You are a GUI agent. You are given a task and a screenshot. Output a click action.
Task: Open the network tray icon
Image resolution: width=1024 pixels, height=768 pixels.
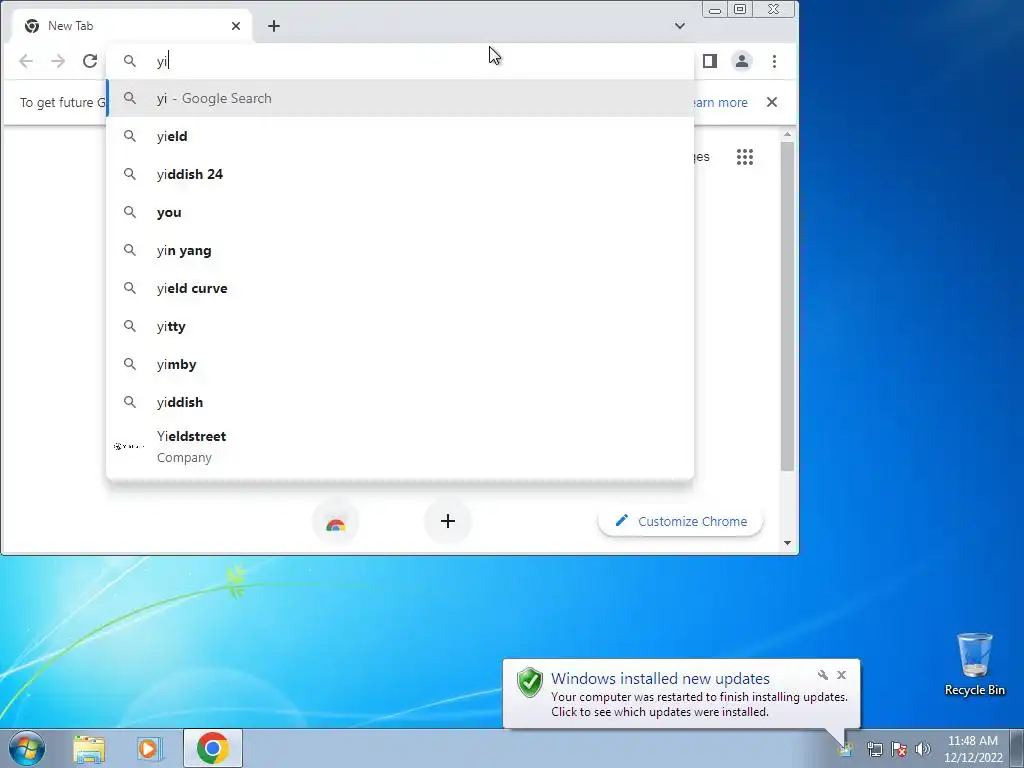click(x=874, y=749)
